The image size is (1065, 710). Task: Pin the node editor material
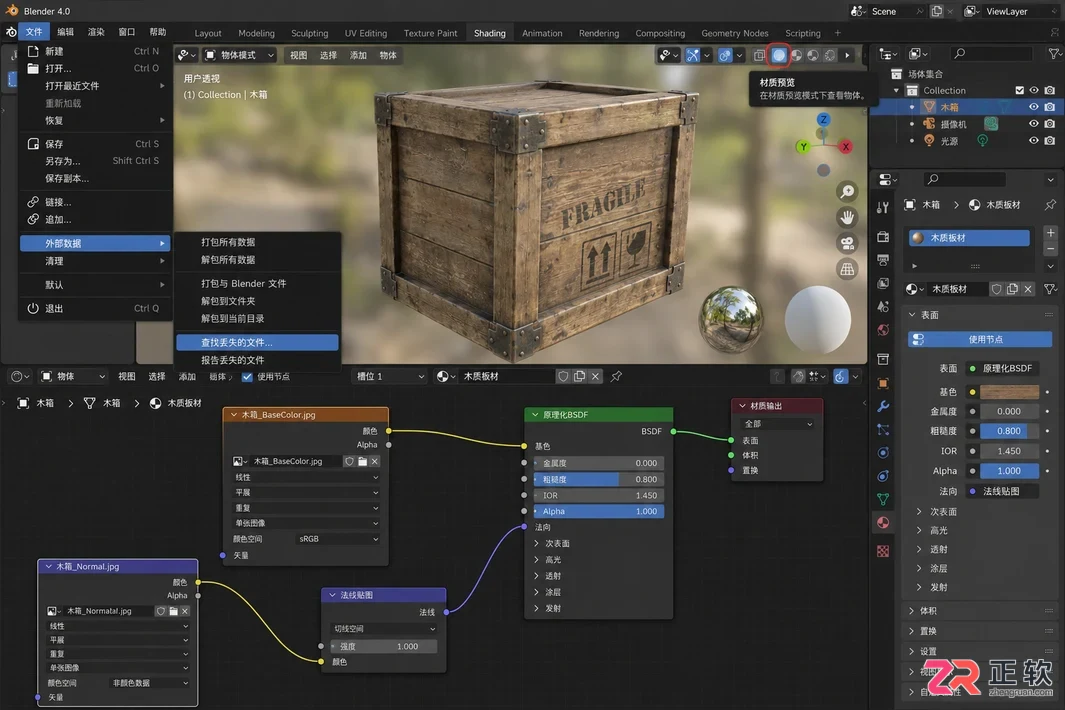(616, 376)
